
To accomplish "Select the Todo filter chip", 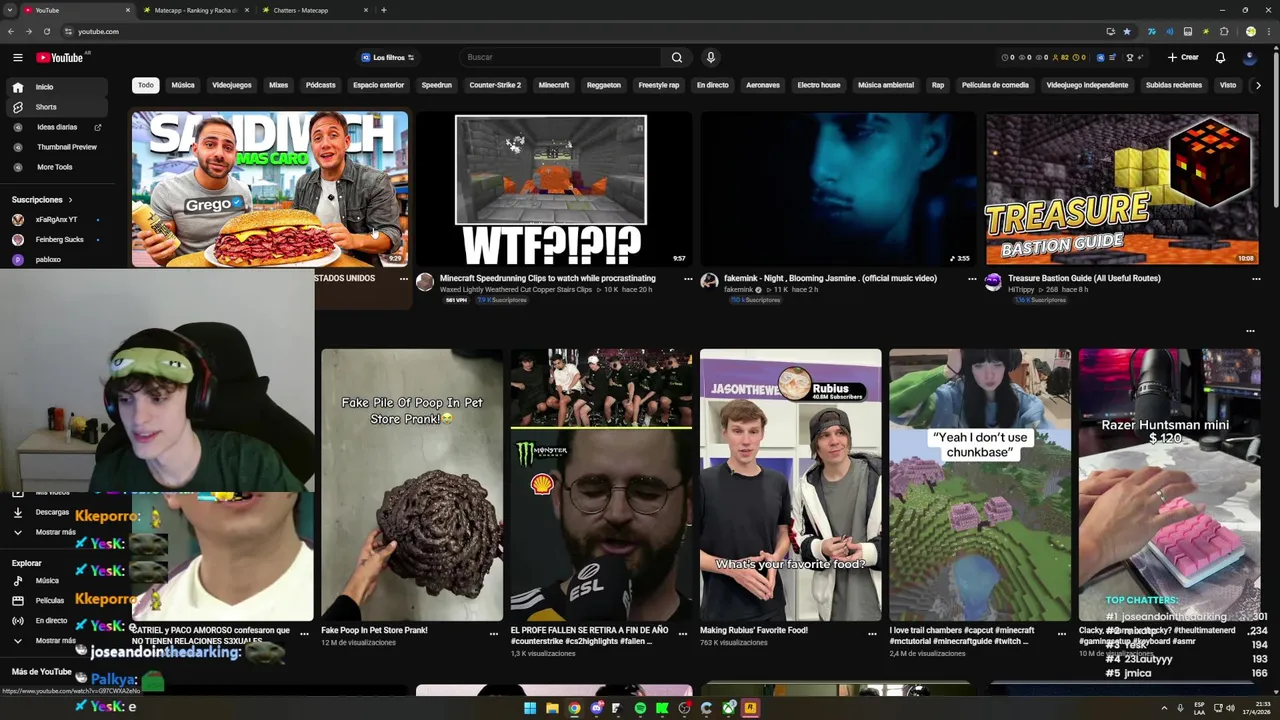I will point(146,85).
